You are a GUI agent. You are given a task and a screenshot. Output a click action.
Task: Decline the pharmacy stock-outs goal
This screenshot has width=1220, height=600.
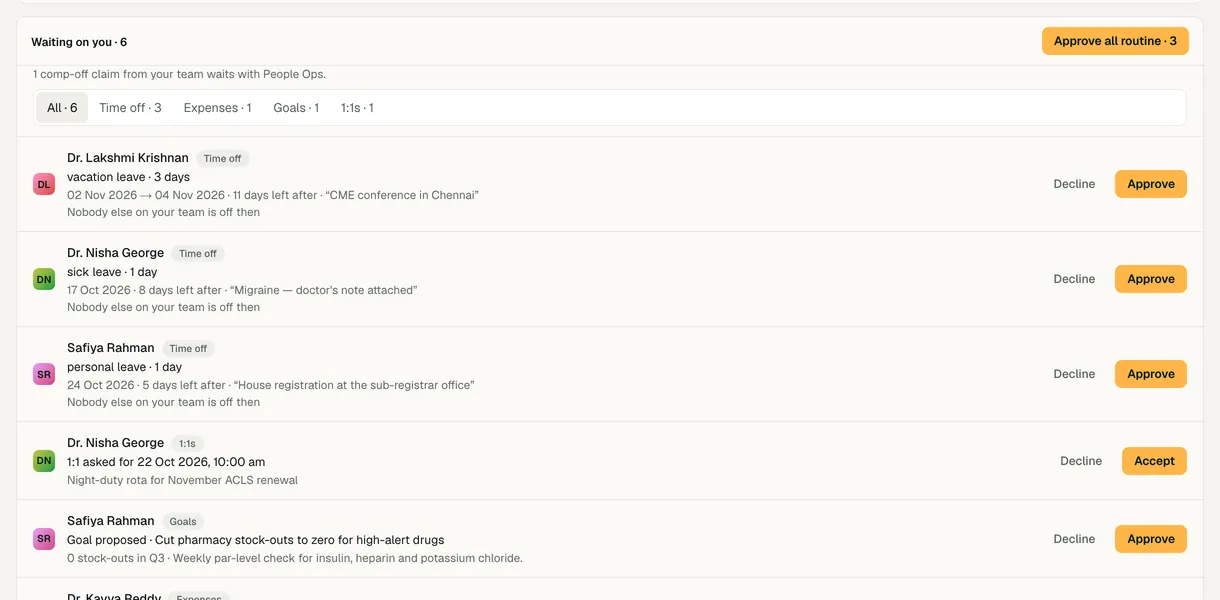point(1074,539)
